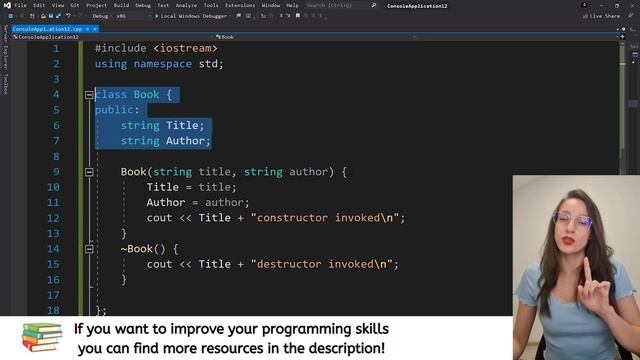
Task: Click the 'Author = author;' statement
Action: [x=198, y=202]
